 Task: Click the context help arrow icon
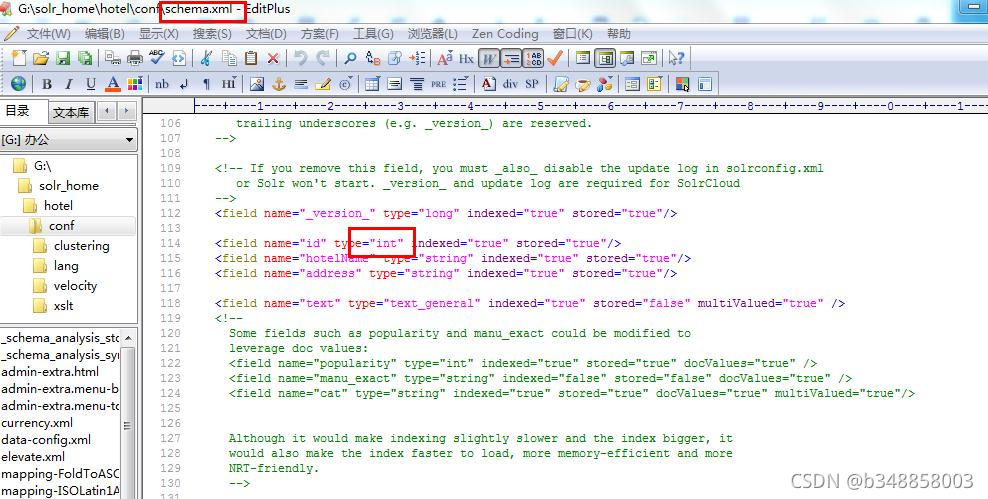(676, 58)
